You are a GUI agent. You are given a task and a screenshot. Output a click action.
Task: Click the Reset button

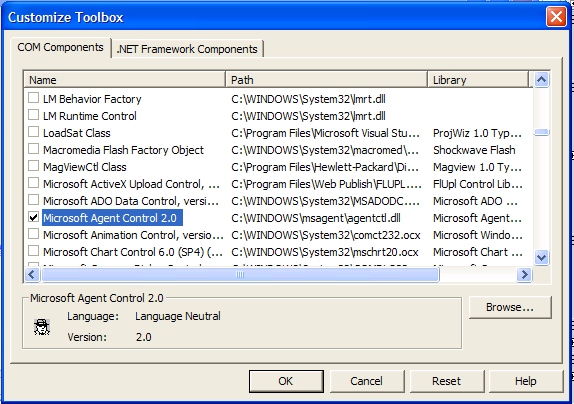pyautogui.click(x=447, y=381)
